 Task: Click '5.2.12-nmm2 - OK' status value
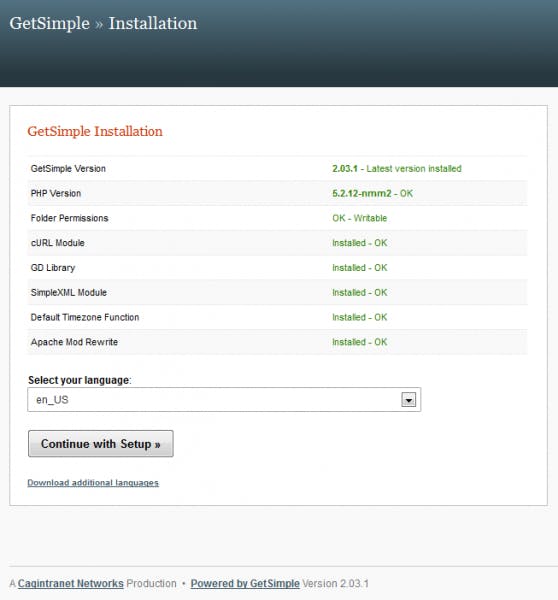[372, 193]
